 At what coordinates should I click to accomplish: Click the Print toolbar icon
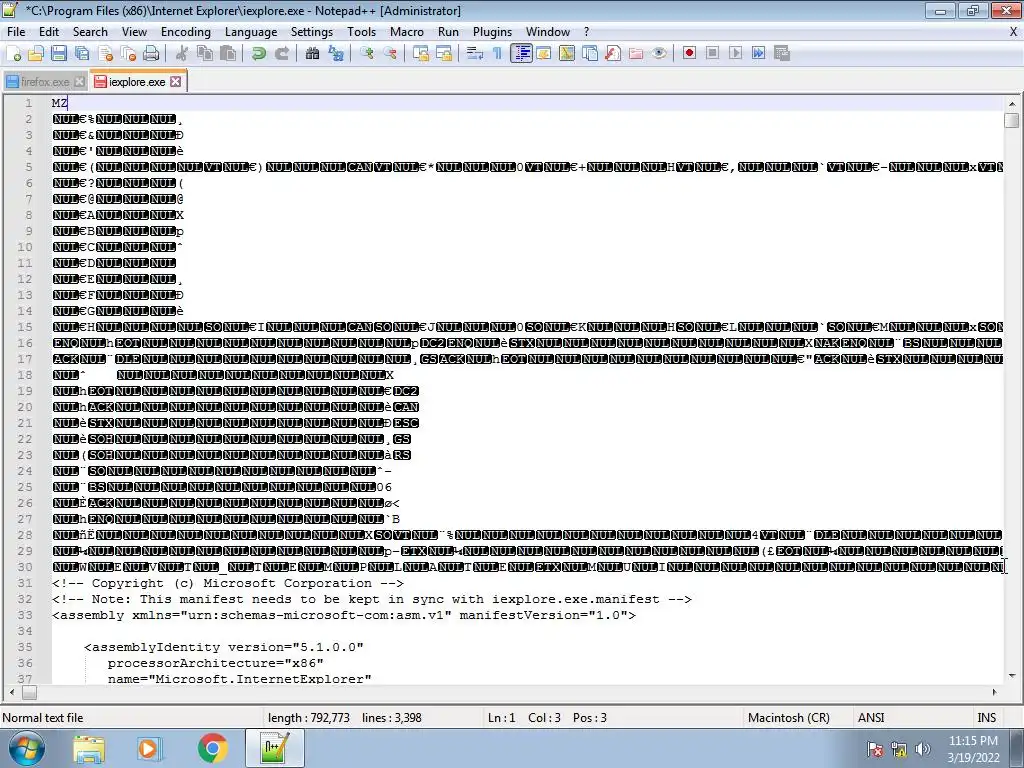pos(152,54)
